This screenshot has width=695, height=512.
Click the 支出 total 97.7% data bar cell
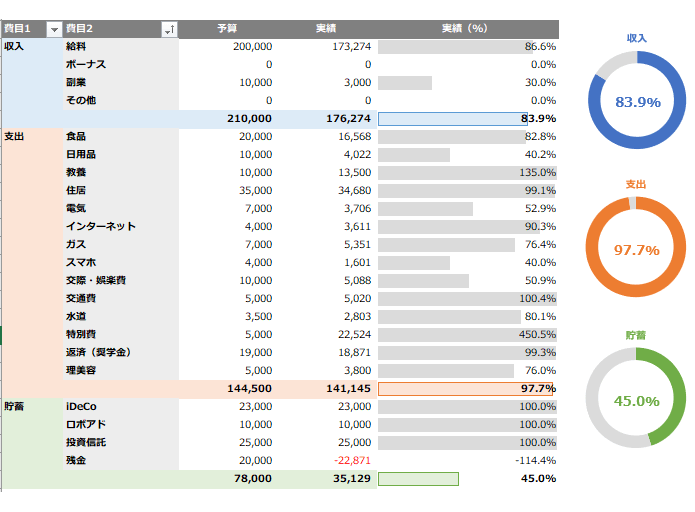467,388
